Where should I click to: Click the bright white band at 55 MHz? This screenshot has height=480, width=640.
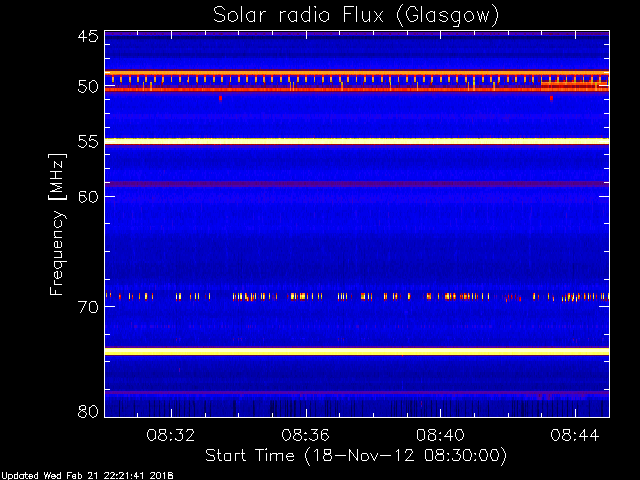click(x=357, y=141)
